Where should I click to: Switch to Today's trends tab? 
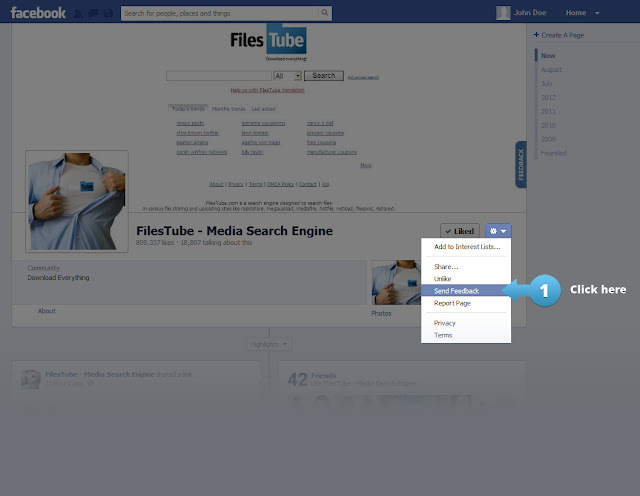(188, 109)
